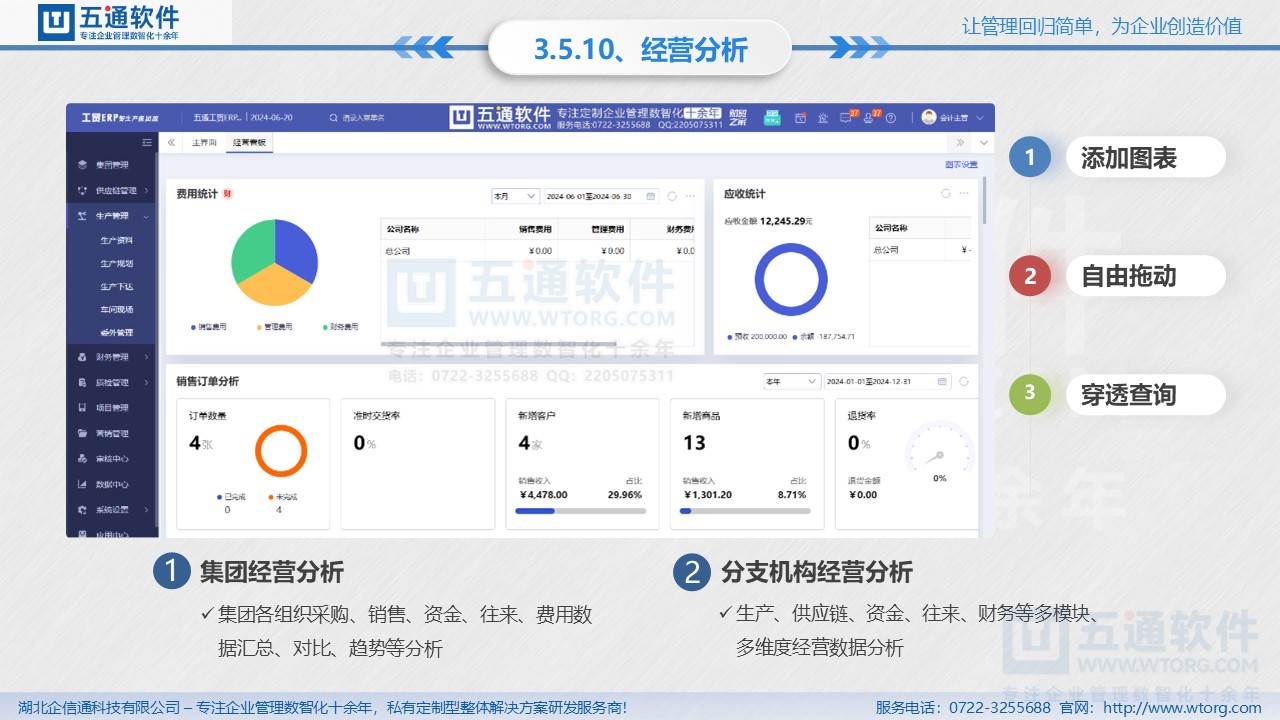Toggle the 管理费用 legend item

(x=275, y=327)
